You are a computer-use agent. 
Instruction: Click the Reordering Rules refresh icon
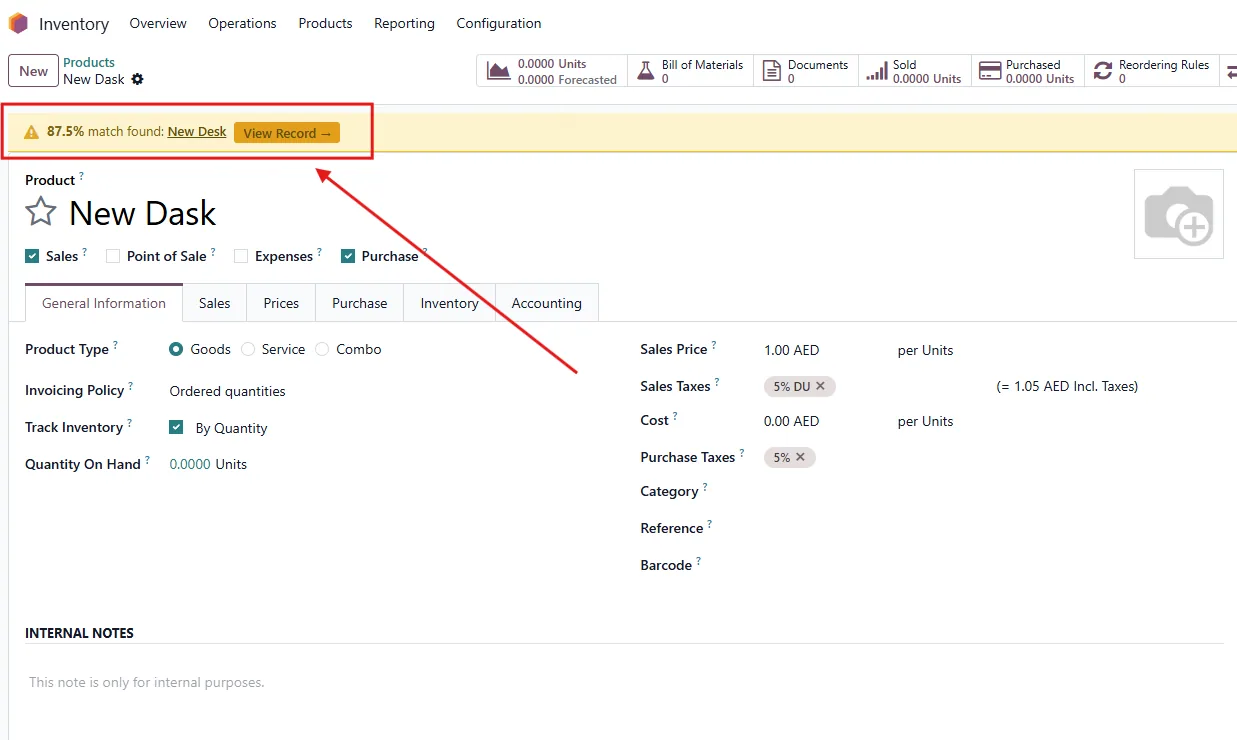tap(1103, 71)
